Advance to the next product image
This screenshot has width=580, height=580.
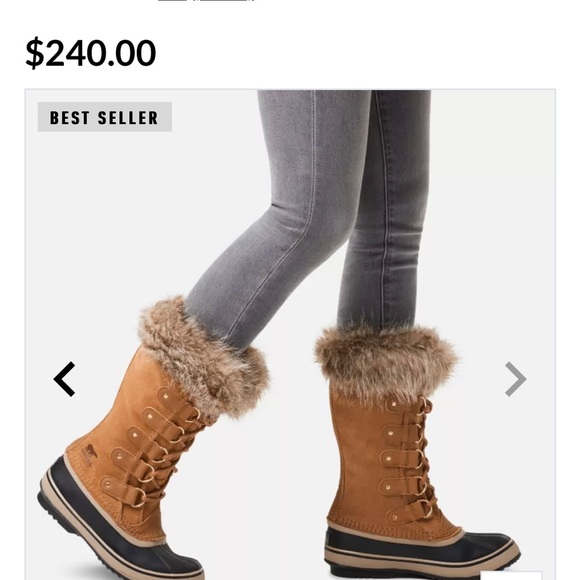pos(516,379)
